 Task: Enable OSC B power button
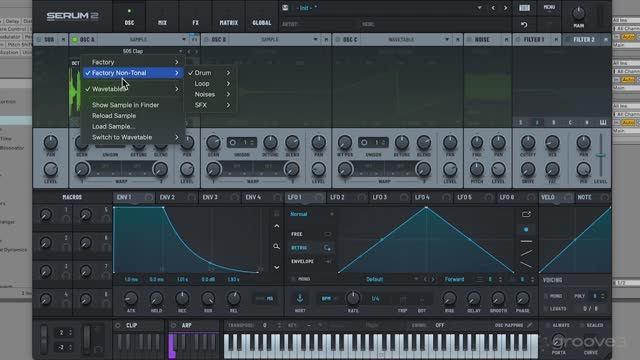click(206, 40)
